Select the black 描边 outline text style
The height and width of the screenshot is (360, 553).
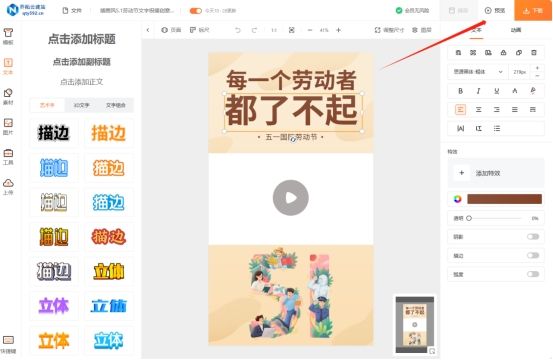54,133
